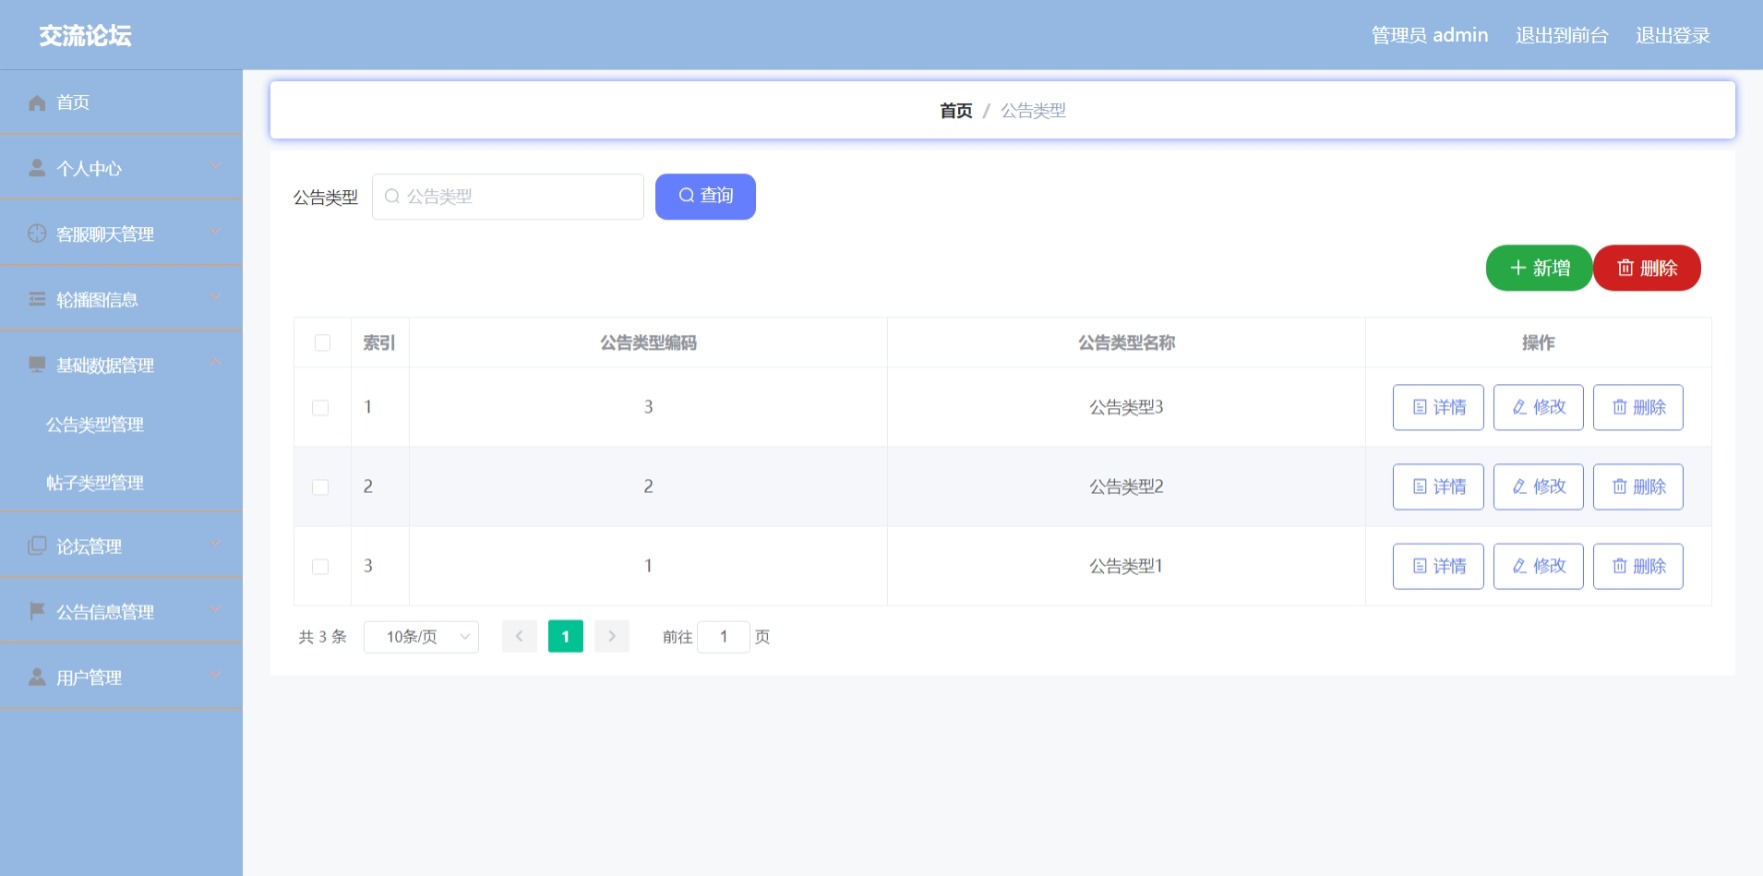The image size is (1763, 876).
Task: Click the flag icon next to 公告信息管理
Action: point(37,611)
